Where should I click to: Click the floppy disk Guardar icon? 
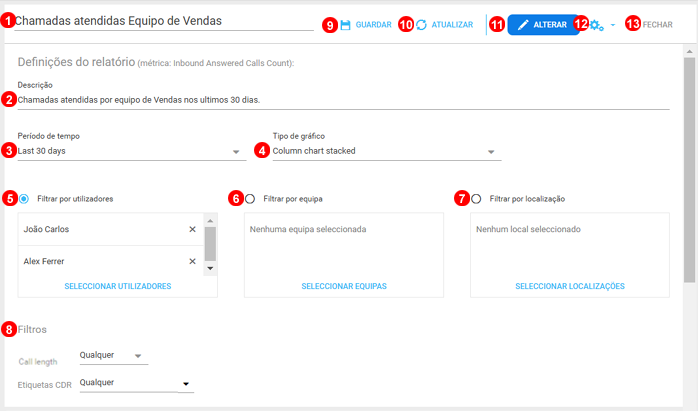click(x=345, y=24)
